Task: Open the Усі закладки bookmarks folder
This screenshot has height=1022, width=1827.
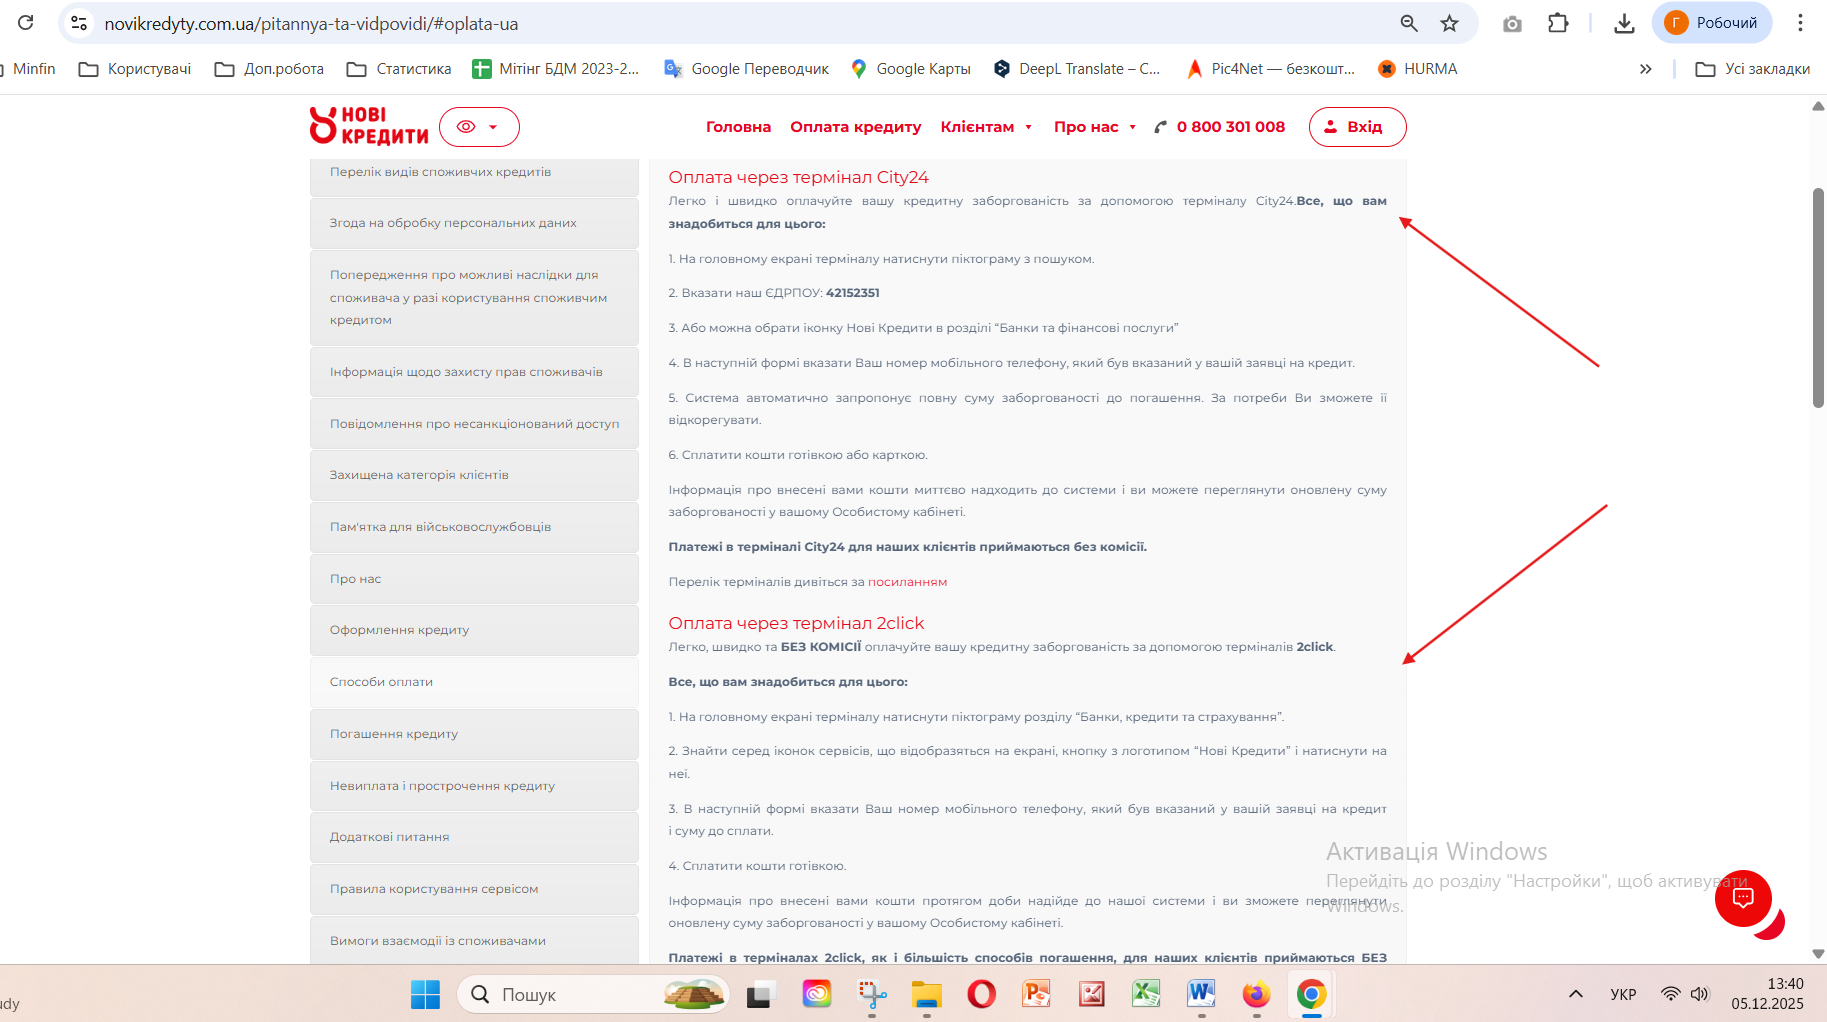Action: coord(1753,69)
